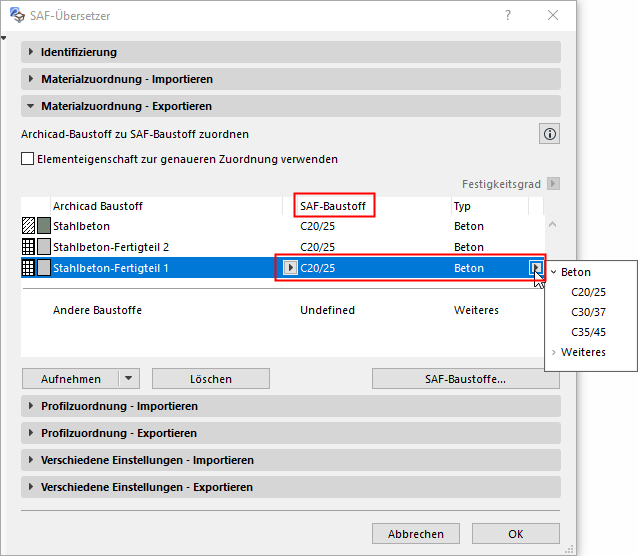Expand Verschiedene Einstellungen - Importieren panel
The image size is (638, 556).
(291, 460)
